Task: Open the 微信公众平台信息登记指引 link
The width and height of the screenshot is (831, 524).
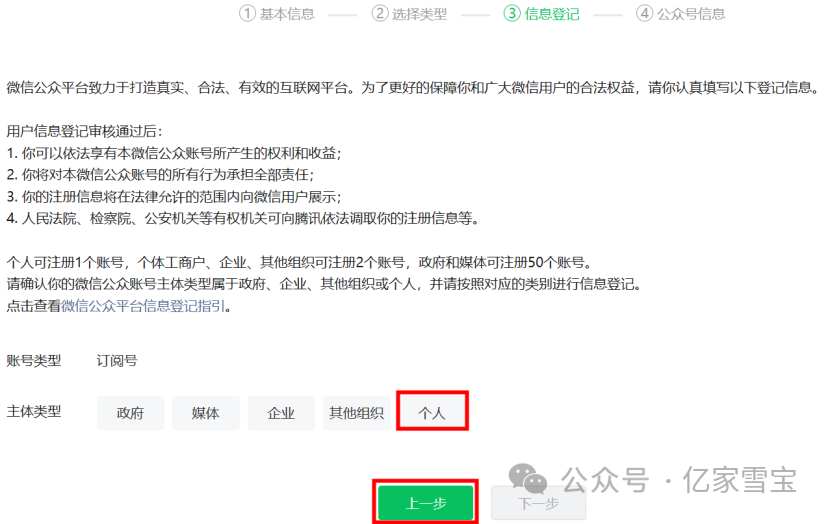Action: [143, 306]
